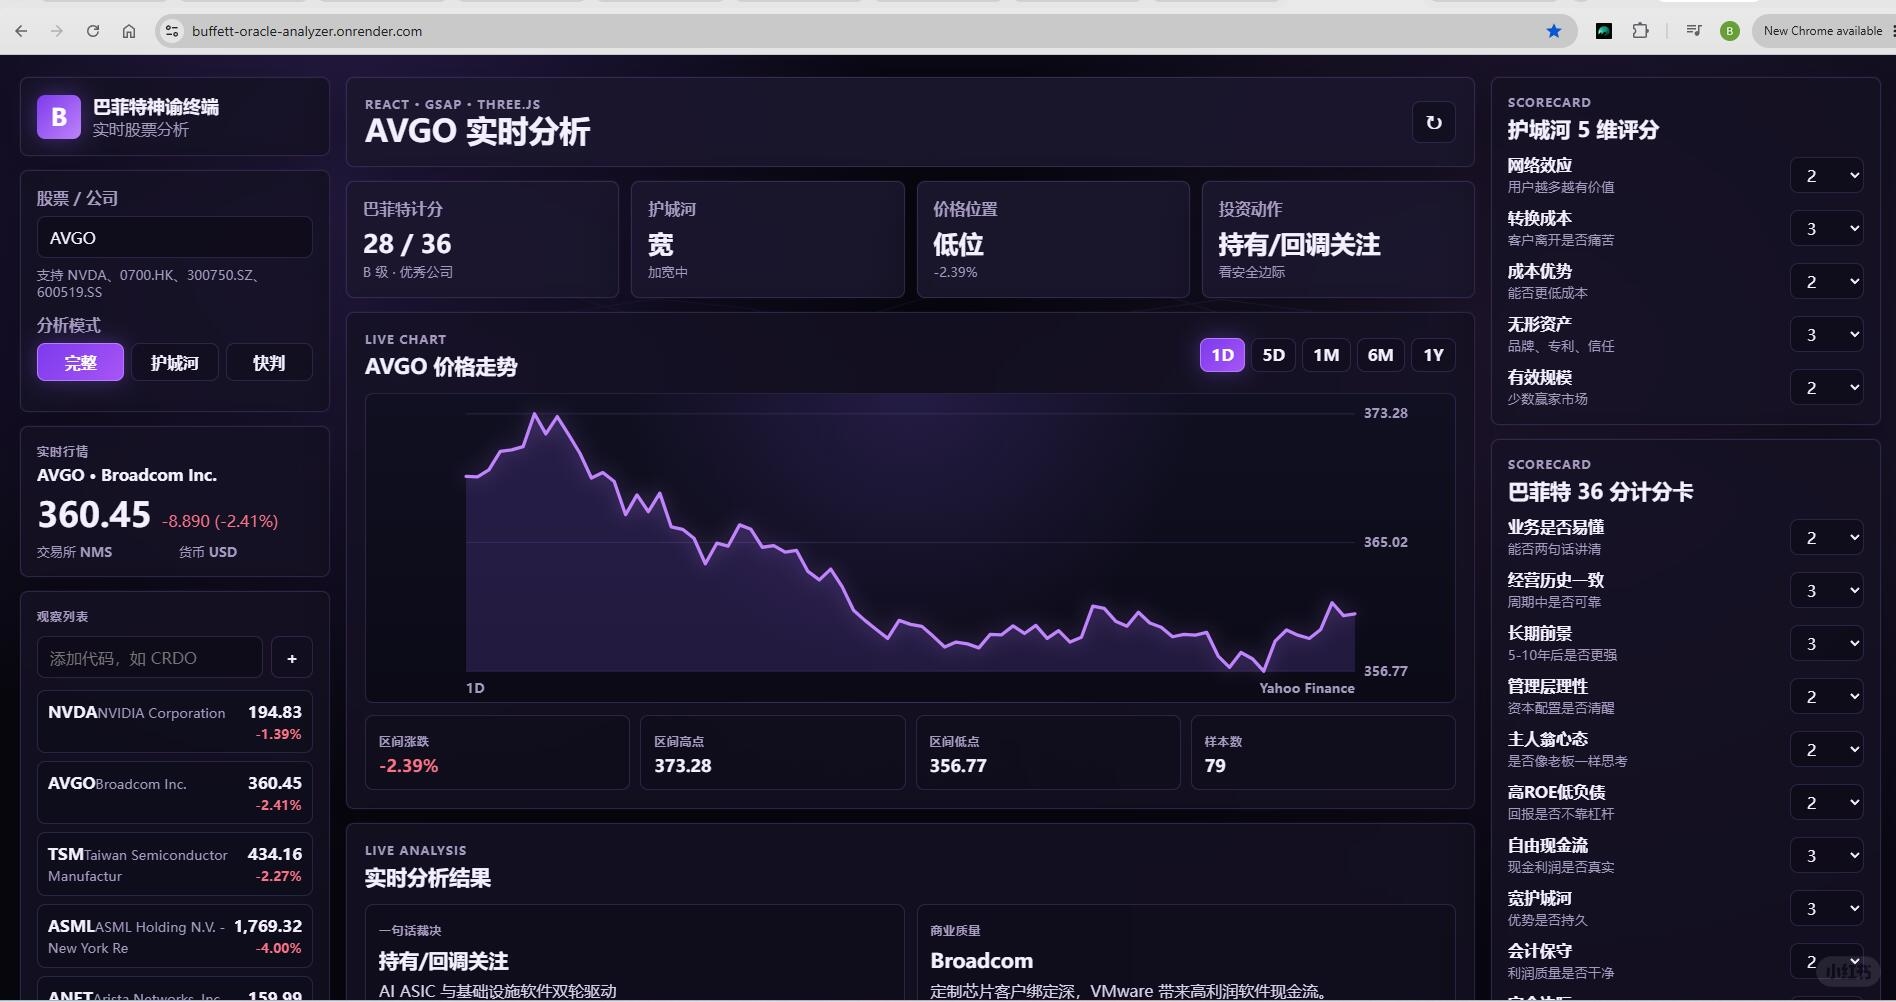1896x1002 pixels.
Task: Click the 巴菲特神谕终端 app title
Action: 156,107
